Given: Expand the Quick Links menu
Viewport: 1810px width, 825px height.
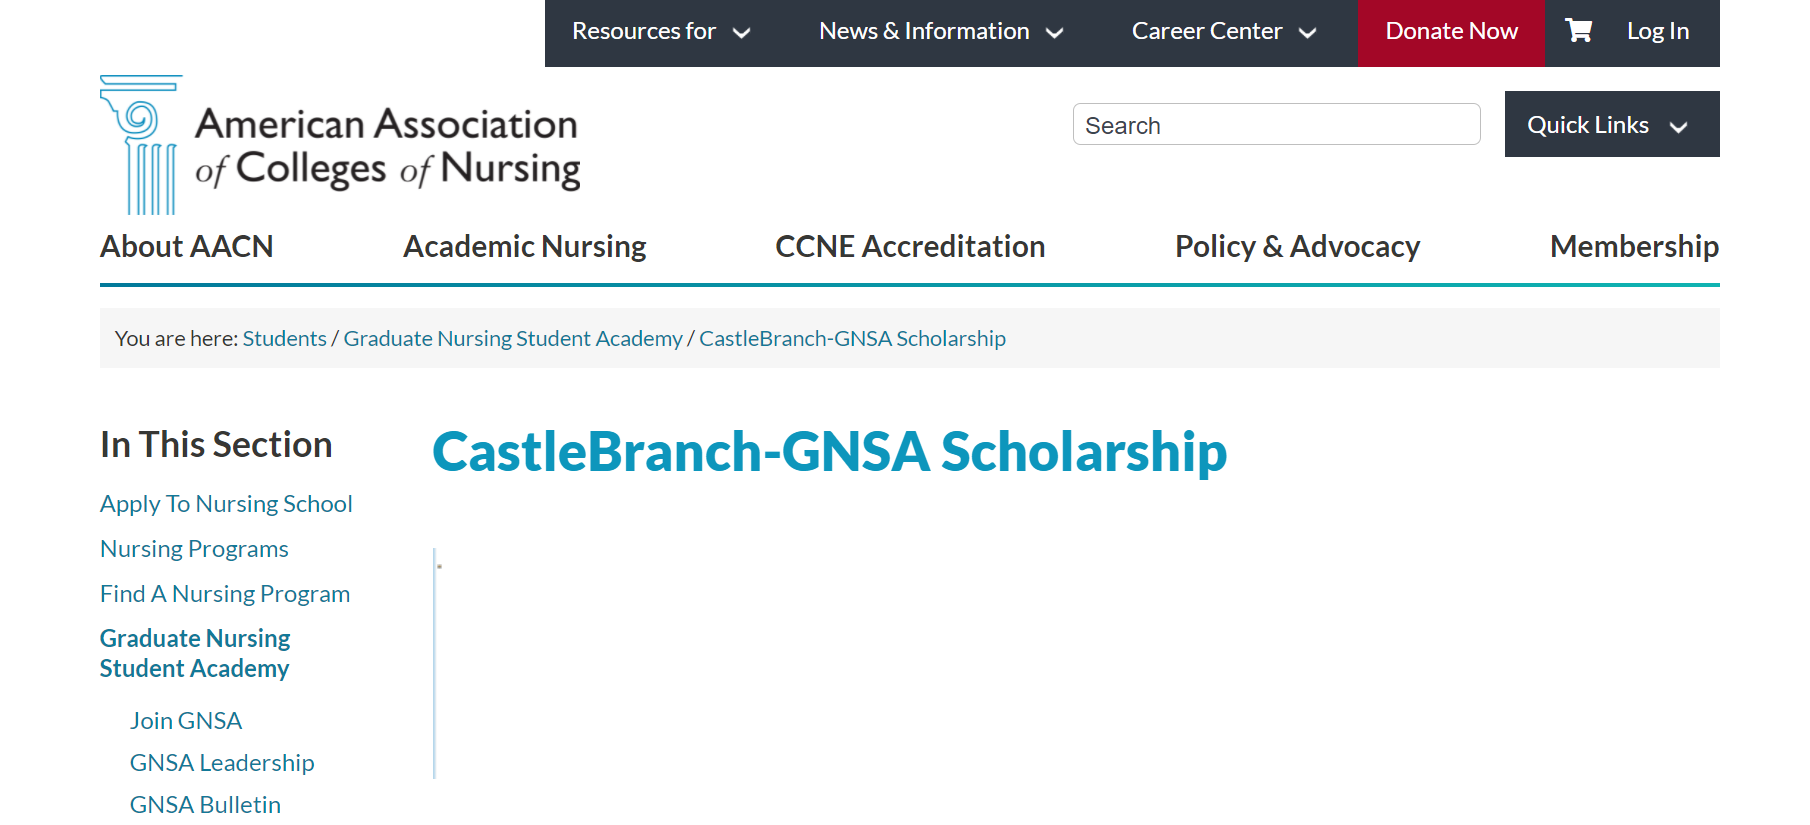Looking at the screenshot, I should pyautogui.click(x=1611, y=125).
